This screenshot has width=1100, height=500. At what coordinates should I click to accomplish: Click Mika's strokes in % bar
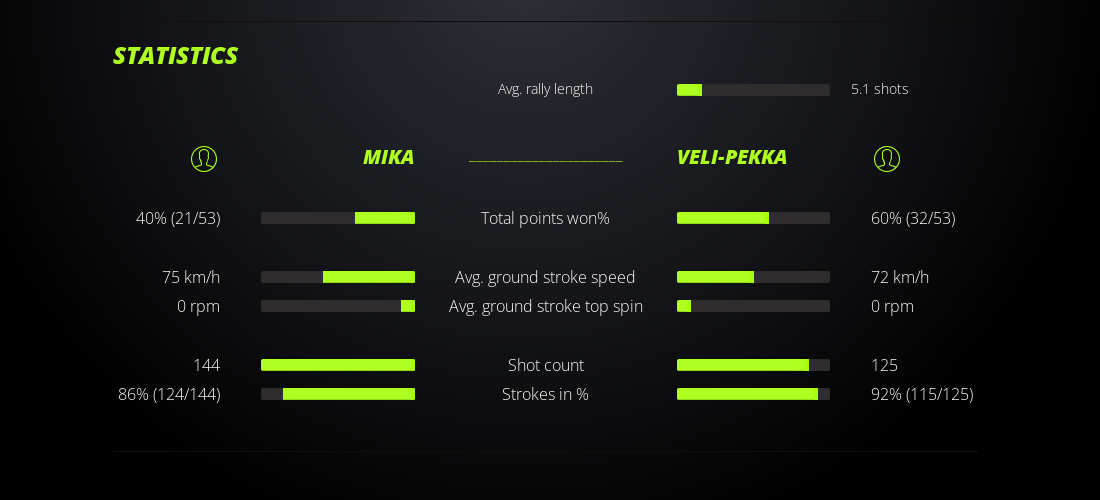tap(338, 394)
